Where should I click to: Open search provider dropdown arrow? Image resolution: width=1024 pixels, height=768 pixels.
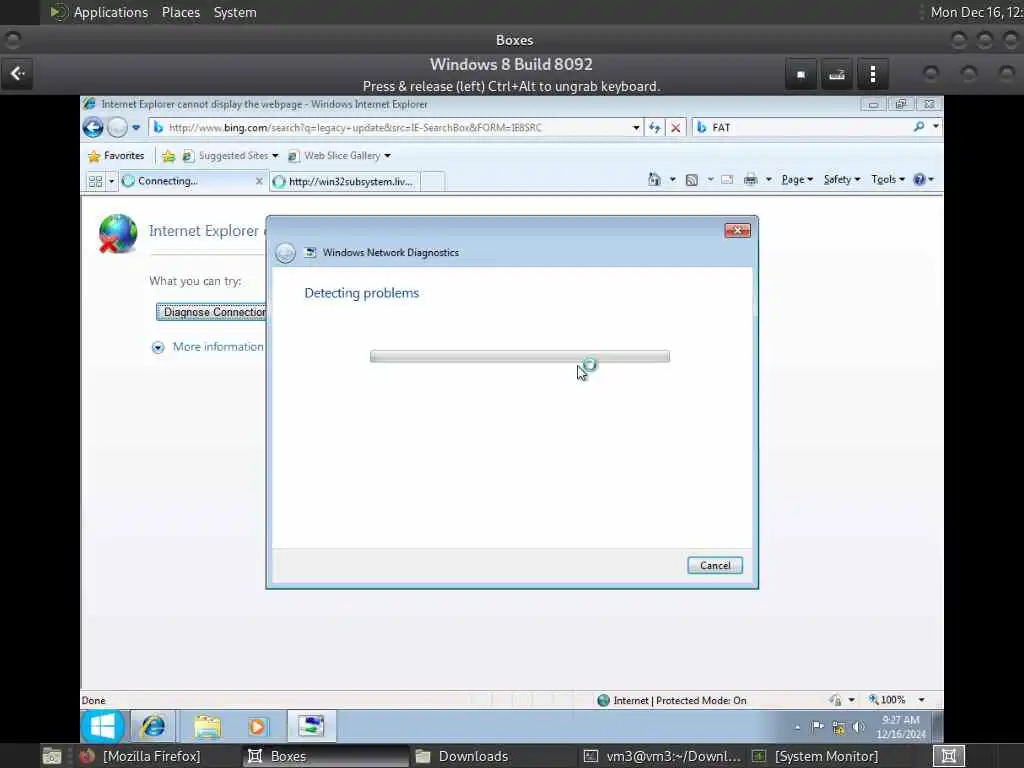click(x=935, y=127)
